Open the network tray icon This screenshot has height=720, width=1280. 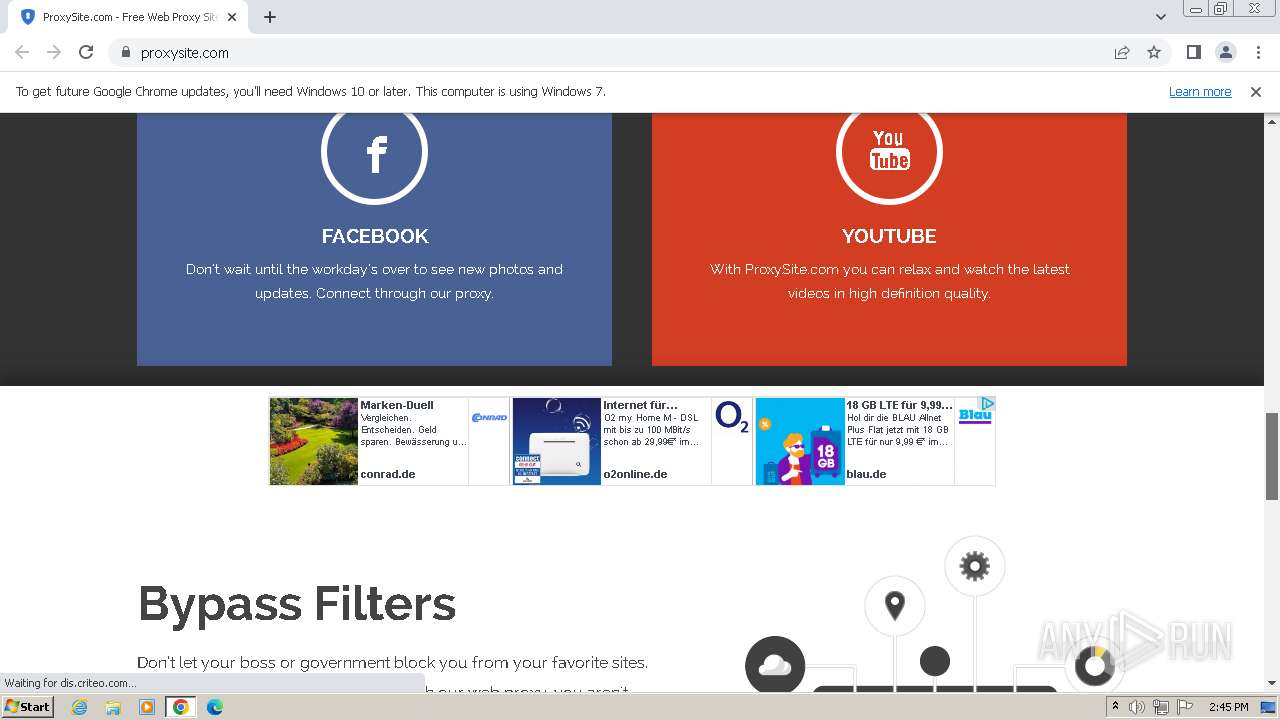(1160, 707)
